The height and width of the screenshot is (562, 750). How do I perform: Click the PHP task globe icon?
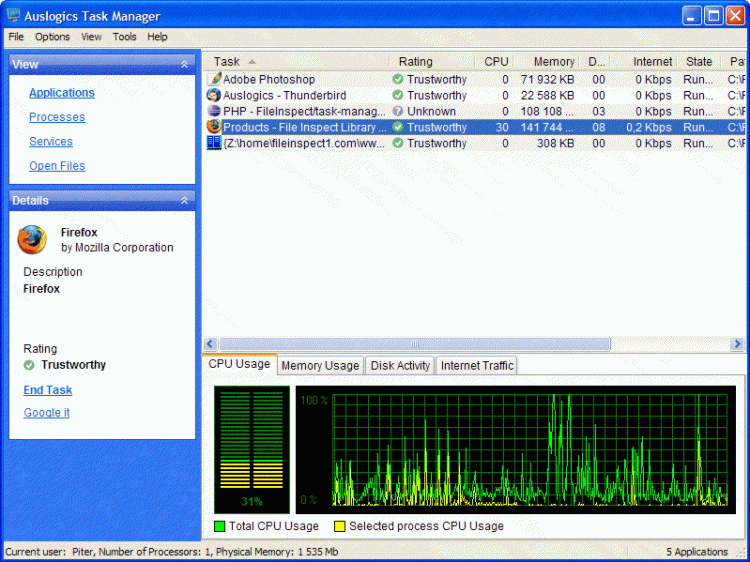point(214,111)
